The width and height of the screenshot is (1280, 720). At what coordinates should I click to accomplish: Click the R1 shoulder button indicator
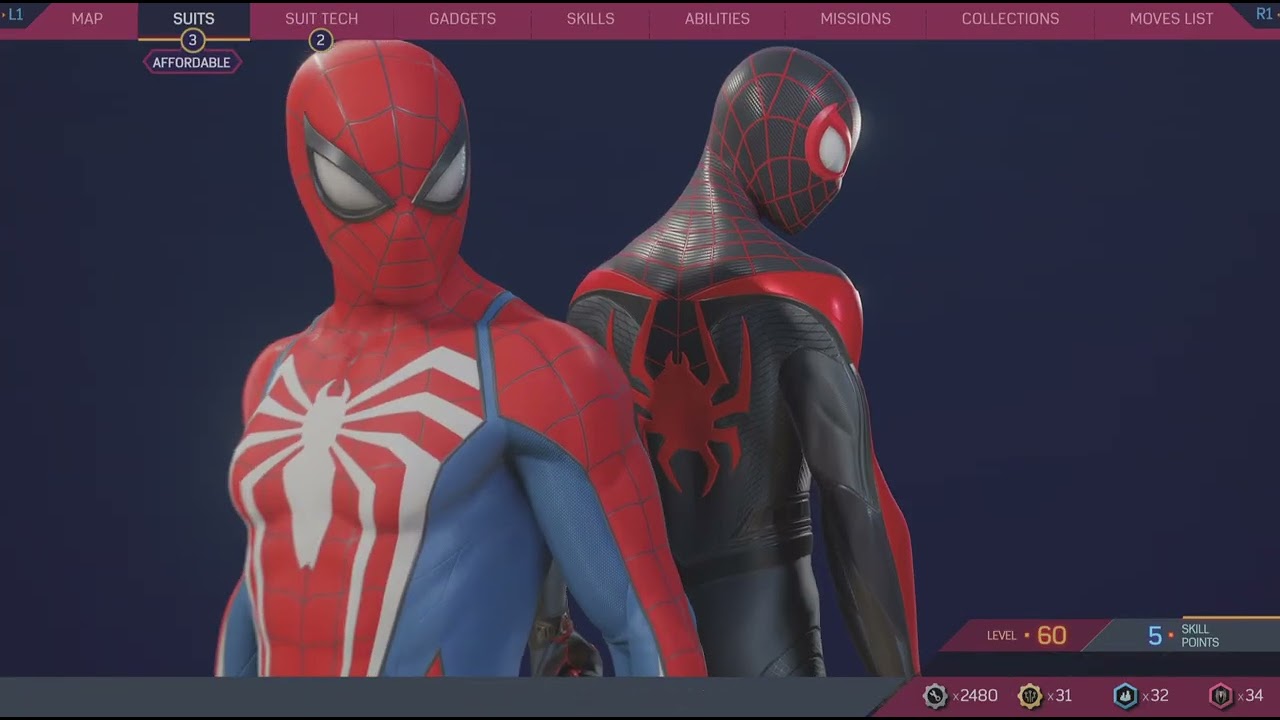[x=1265, y=14]
